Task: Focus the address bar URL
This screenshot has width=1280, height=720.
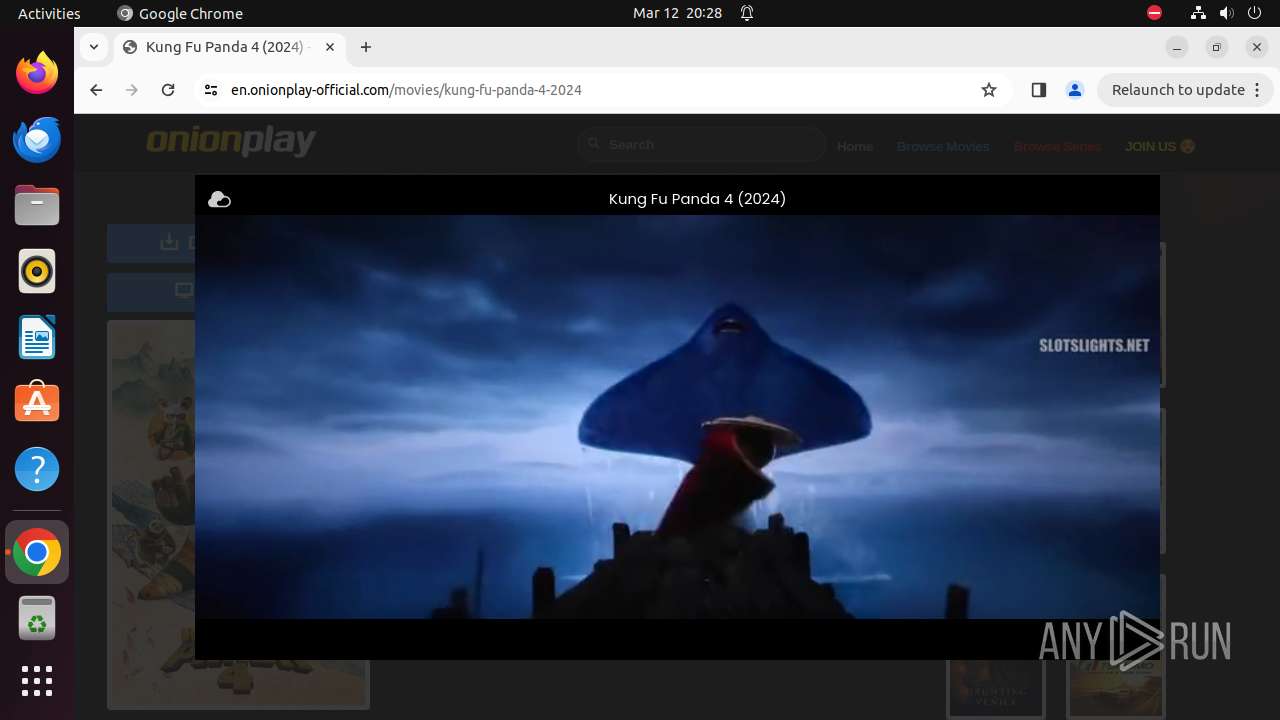Action: (x=406, y=90)
